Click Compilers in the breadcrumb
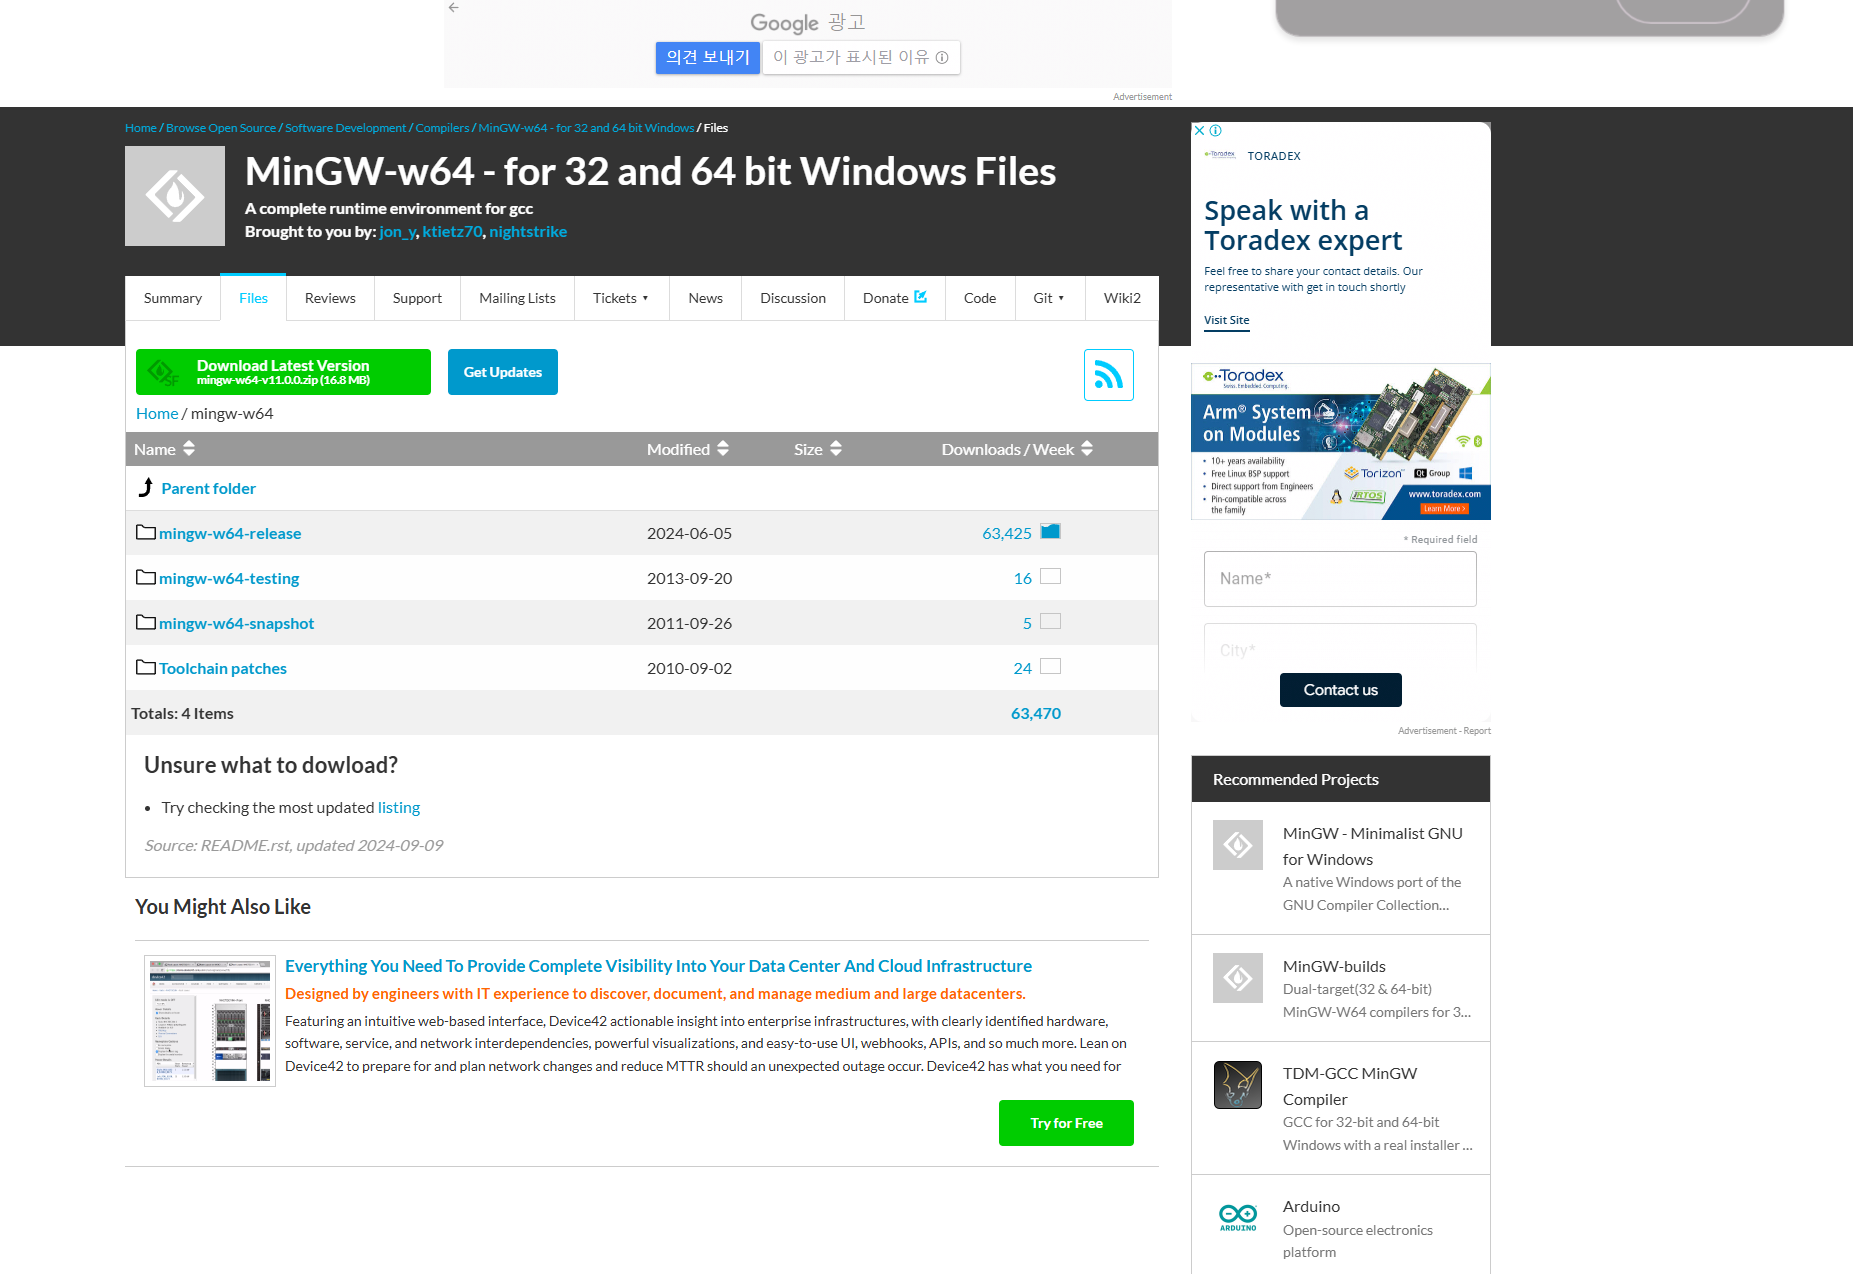1853x1274 pixels. click(x=442, y=128)
